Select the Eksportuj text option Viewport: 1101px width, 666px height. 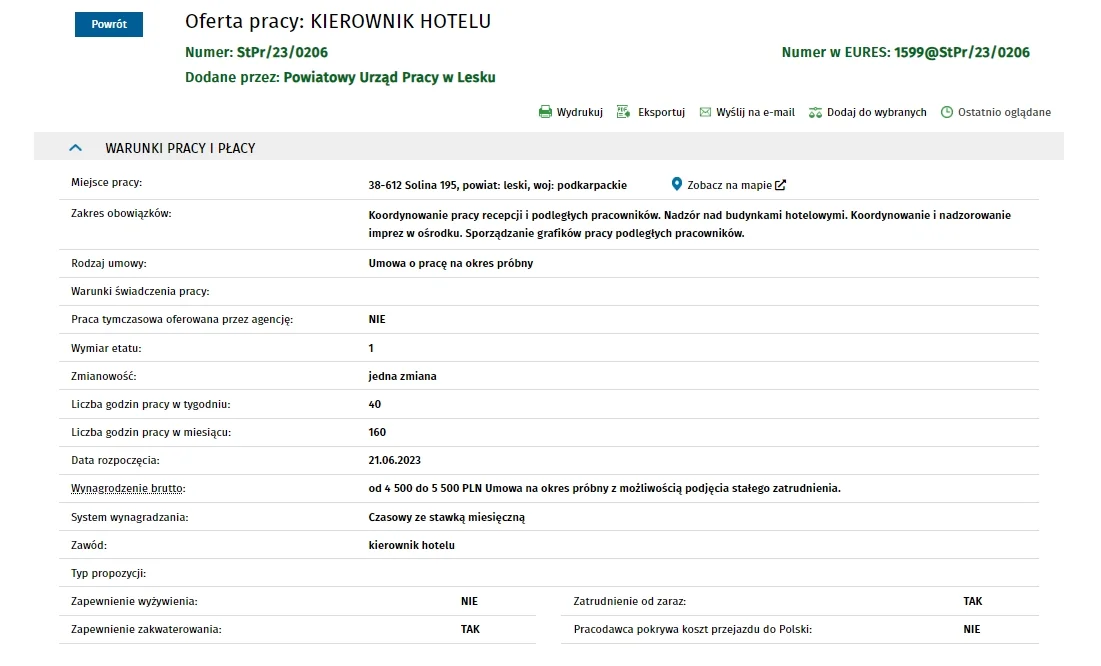pos(661,112)
